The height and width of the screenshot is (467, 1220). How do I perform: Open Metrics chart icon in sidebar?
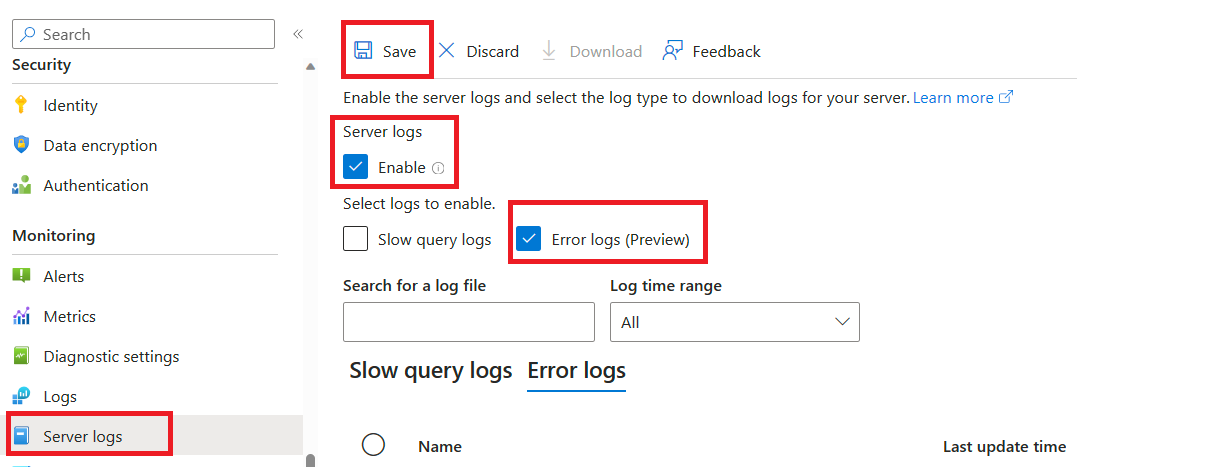pos(21,316)
